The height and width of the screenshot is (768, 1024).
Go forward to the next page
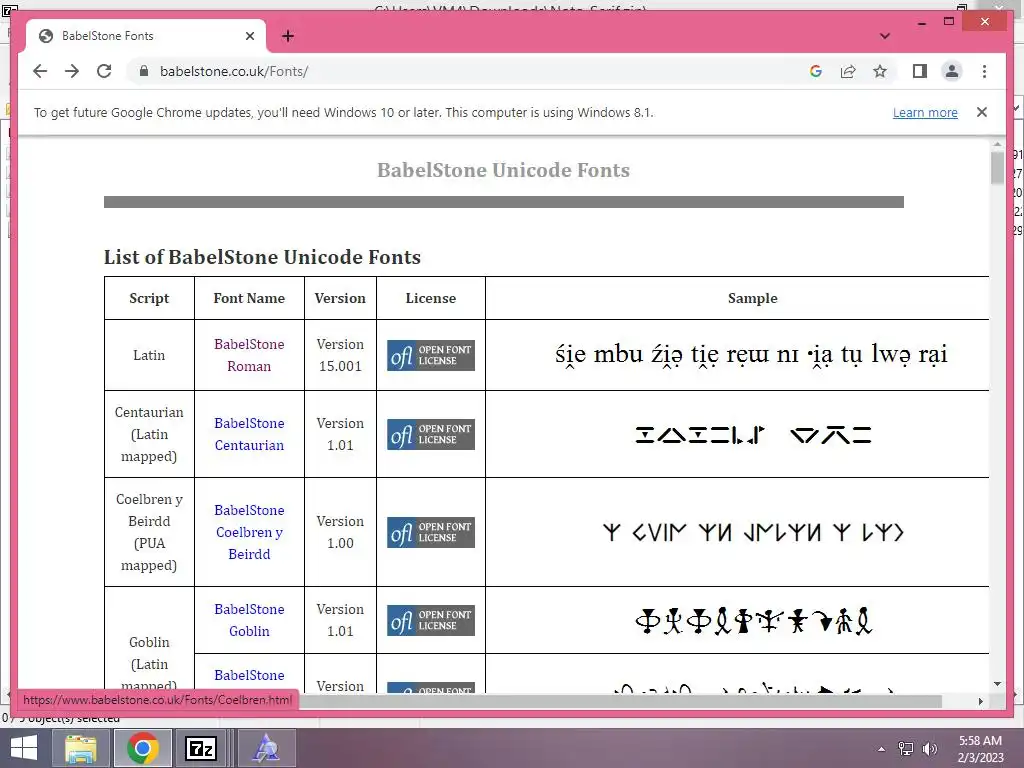[72, 71]
